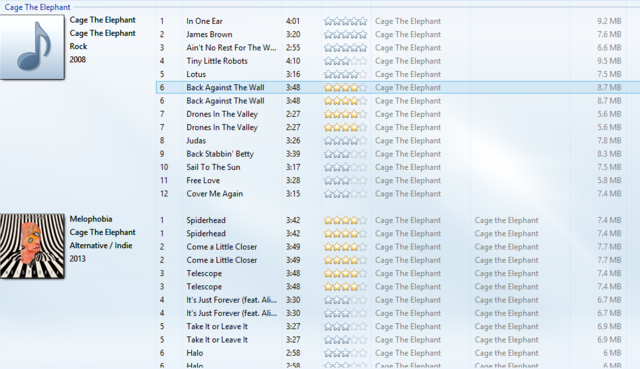Click the Alternative / Indie genre label
640x369 pixels.
tap(101, 245)
